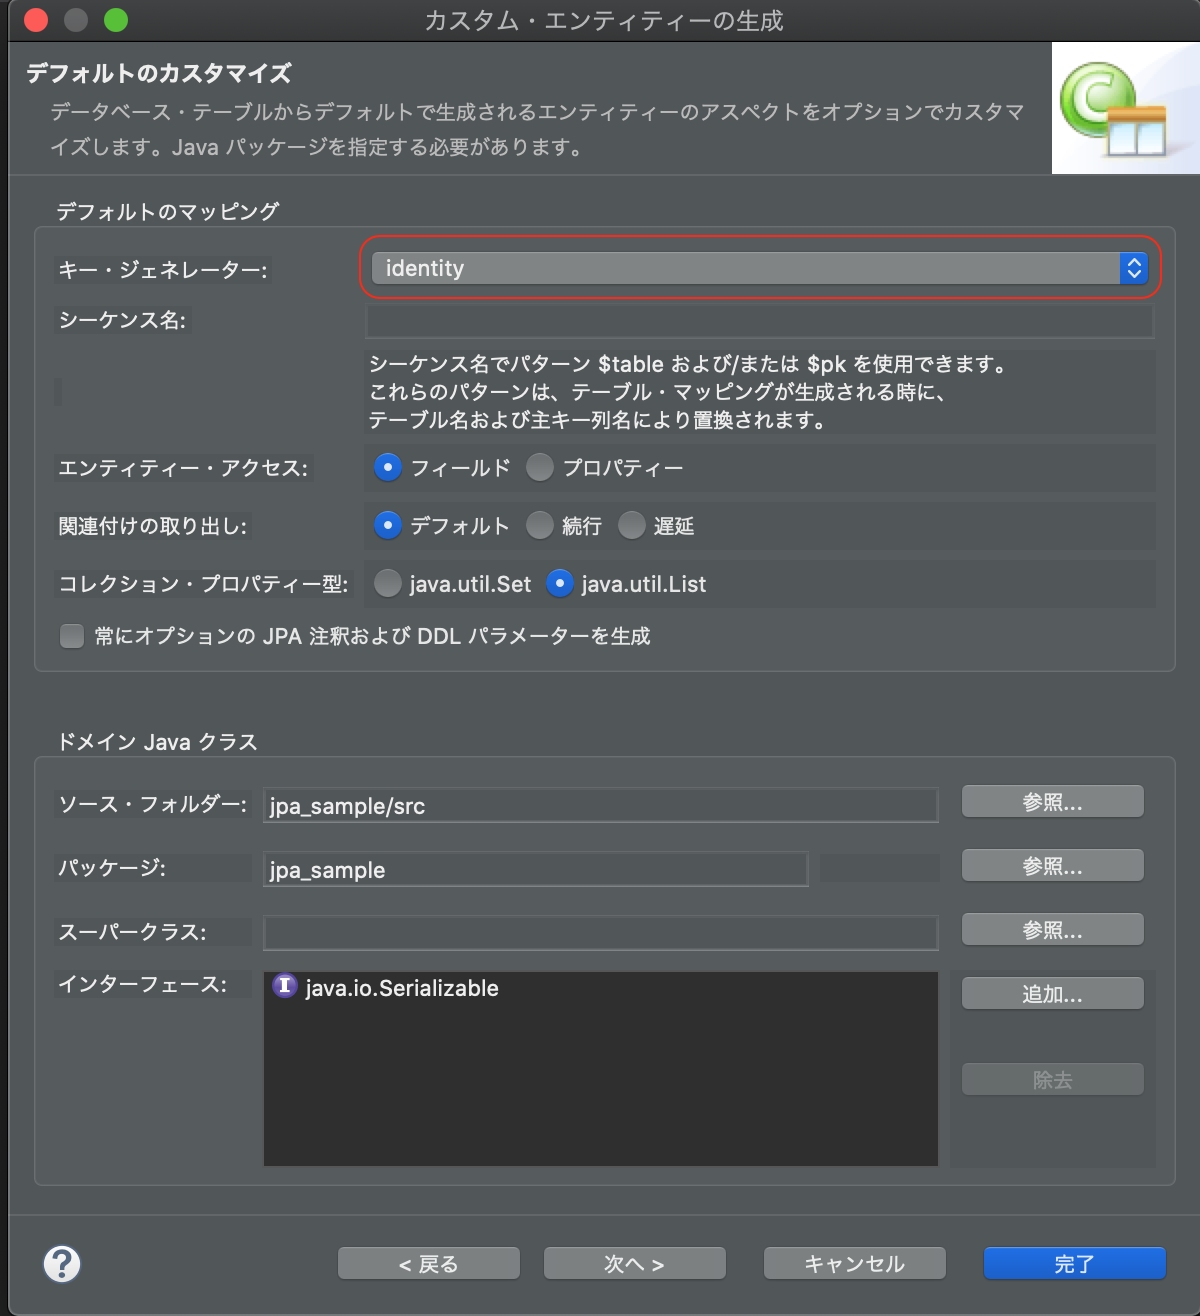Select java.util.Set collection type
1200x1316 pixels.
387,583
